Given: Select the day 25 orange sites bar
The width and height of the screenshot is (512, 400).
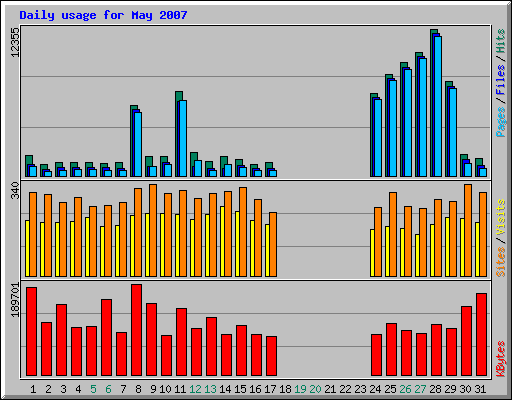Looking at the screenshot, I should [393, 235].
